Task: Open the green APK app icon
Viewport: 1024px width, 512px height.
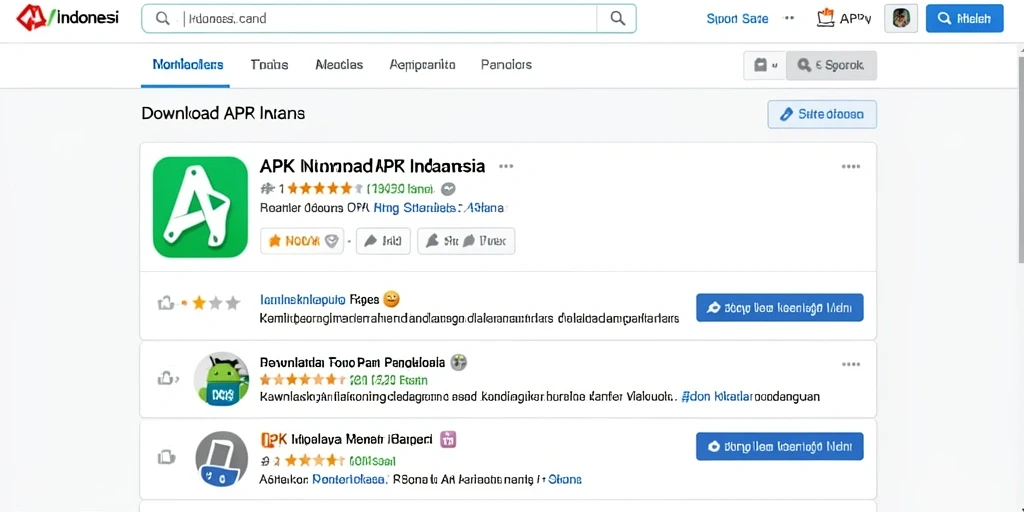Action: tap(200, 206)
